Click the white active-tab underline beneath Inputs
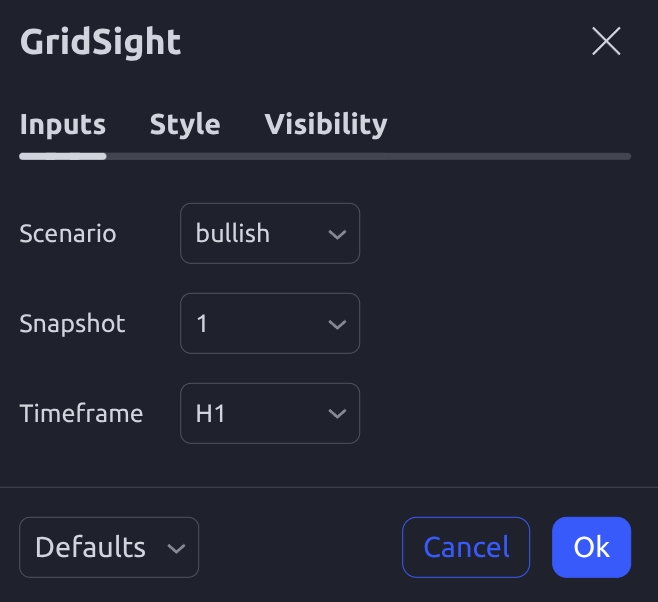This screenshot has height=602, width=658. click(62, 156)
